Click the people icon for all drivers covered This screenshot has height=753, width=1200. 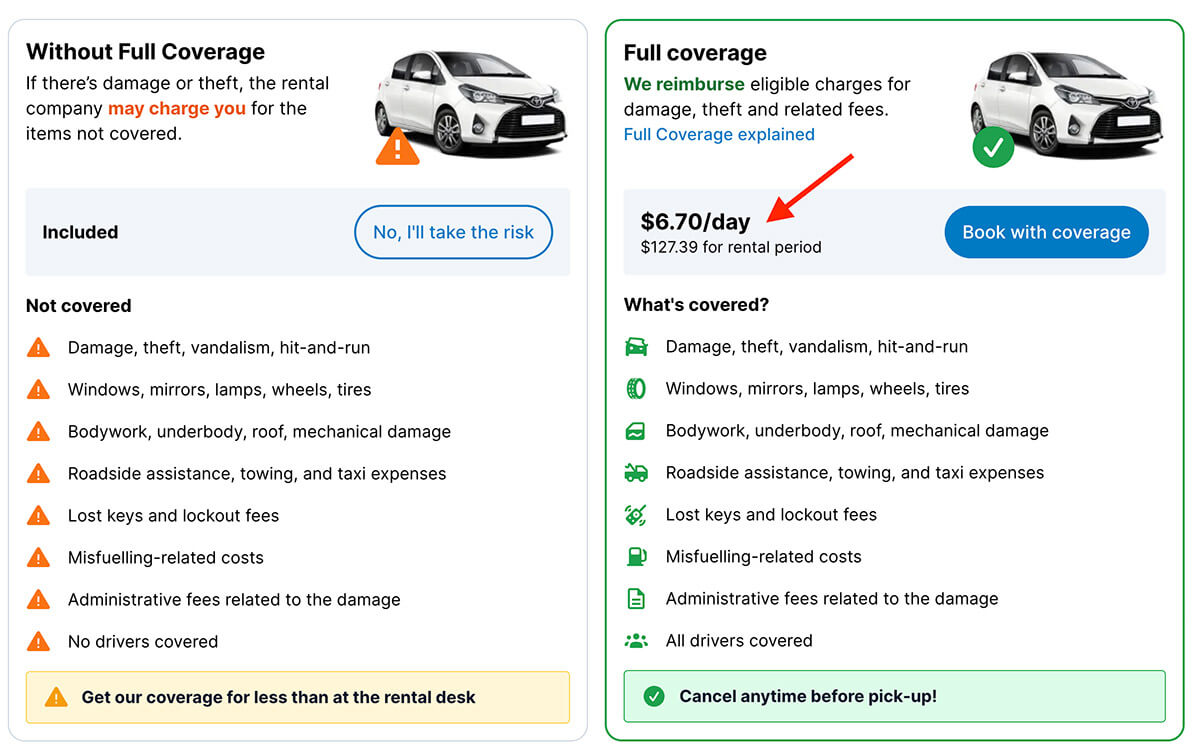636,641
